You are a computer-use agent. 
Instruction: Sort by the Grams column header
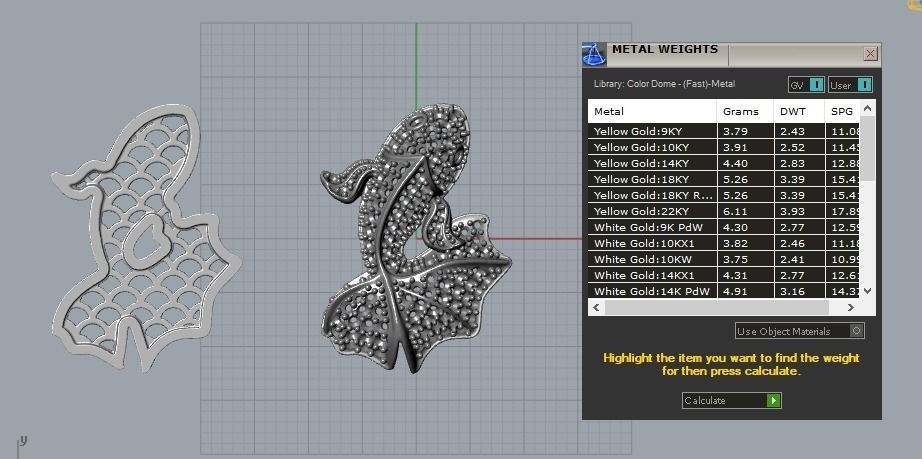[745, 111]
